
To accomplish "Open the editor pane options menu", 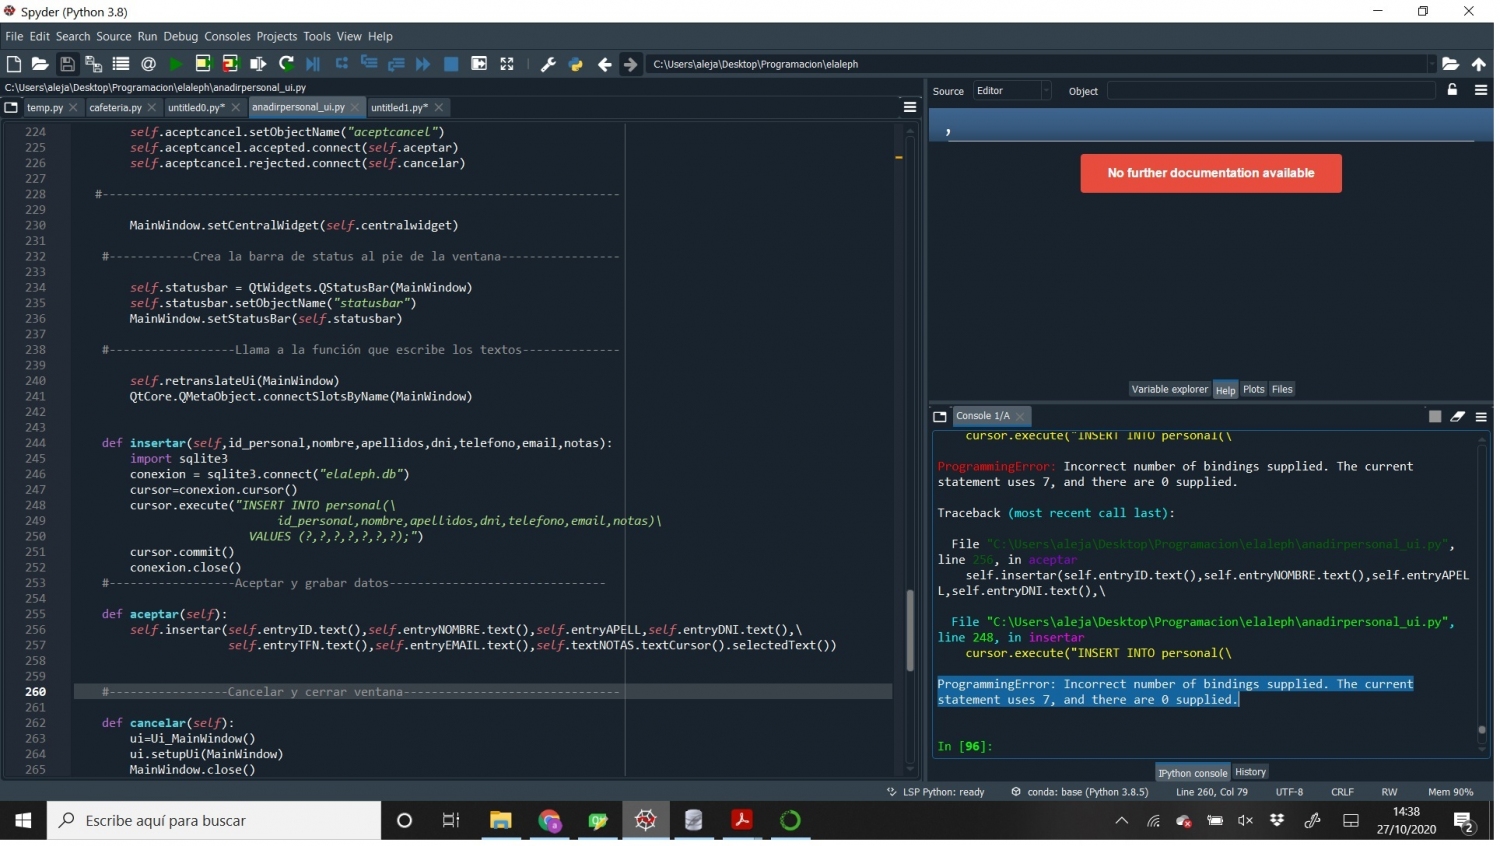I will coord(909,107).
